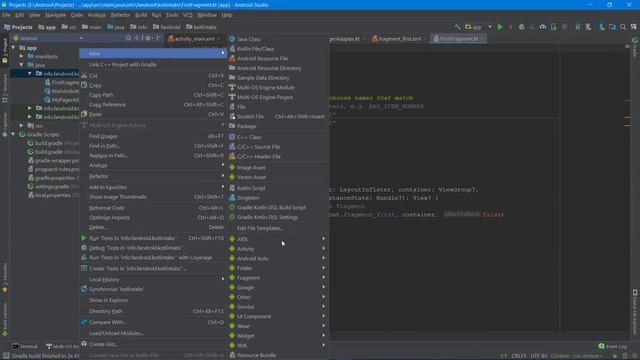The height and width of the screenshot is (360, 640).
Task: Collapse the java folder node
Action: tap(21, 65)
